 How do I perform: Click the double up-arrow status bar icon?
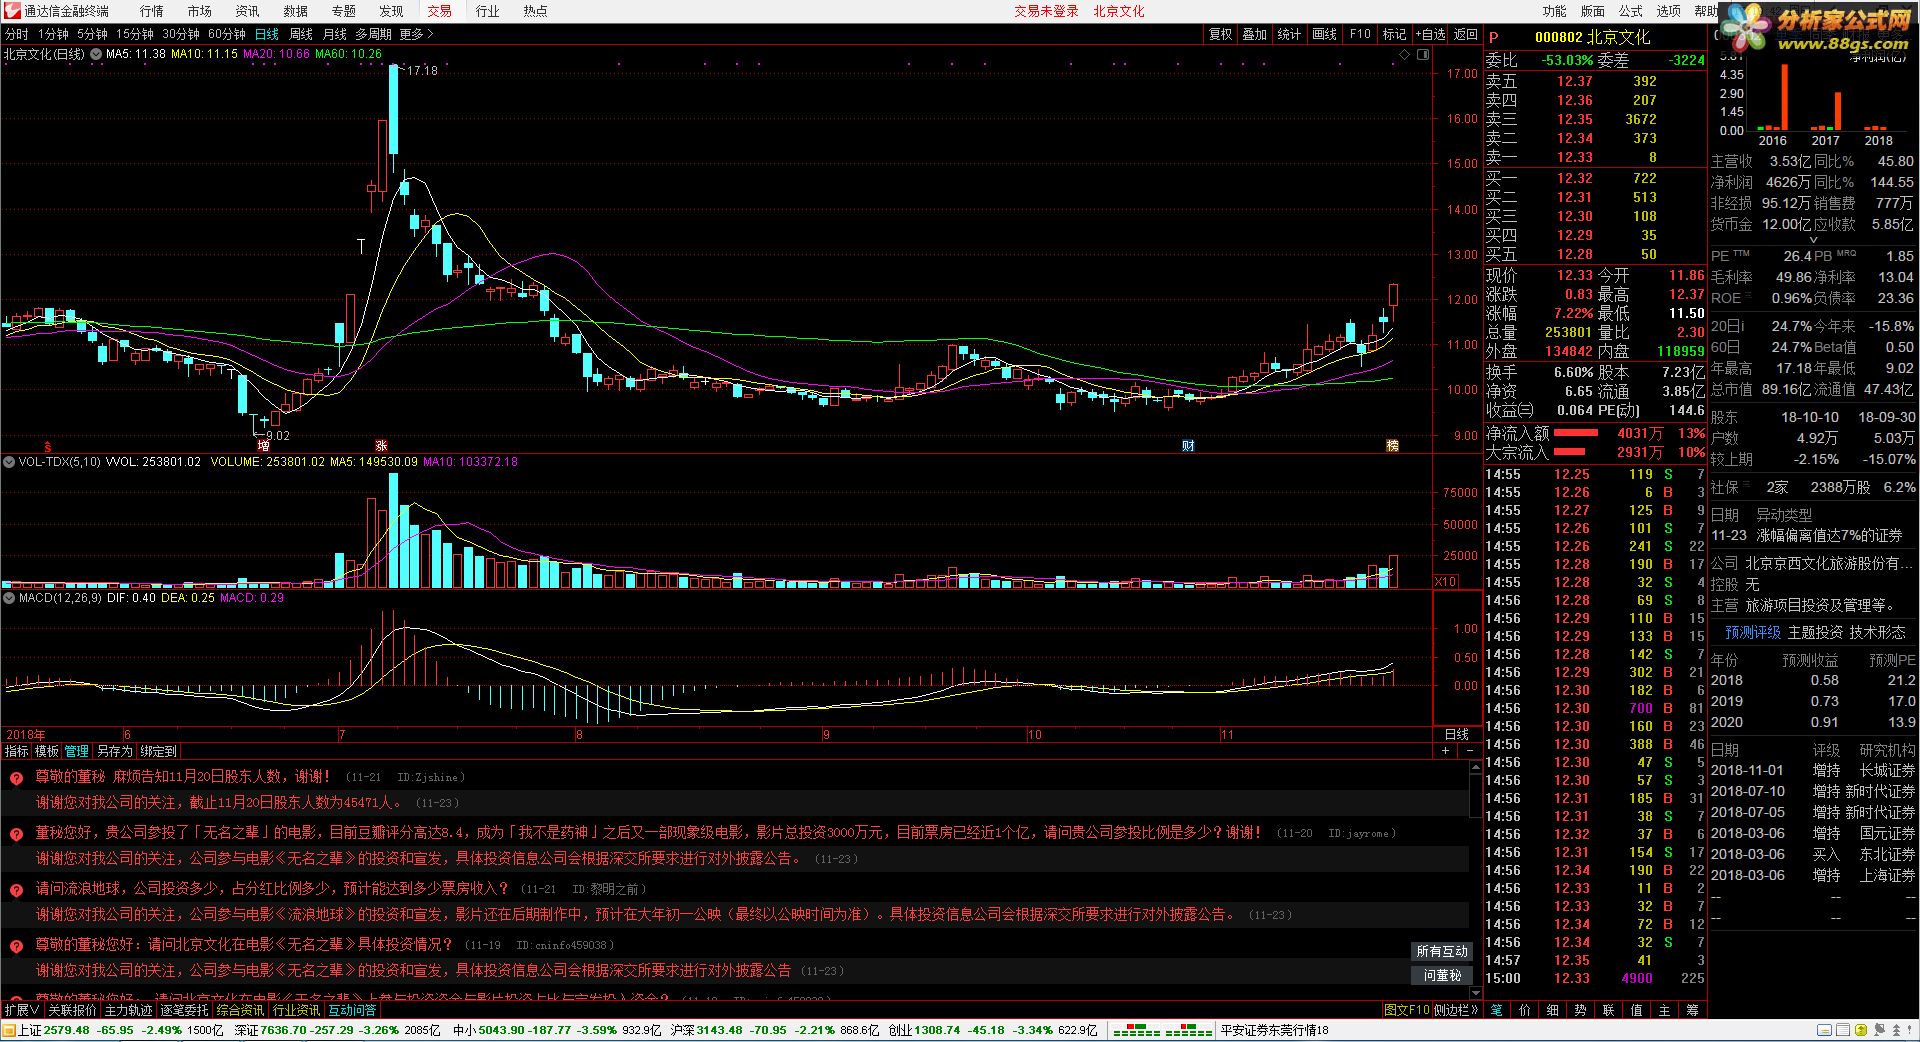(x=1896, y=1030)
